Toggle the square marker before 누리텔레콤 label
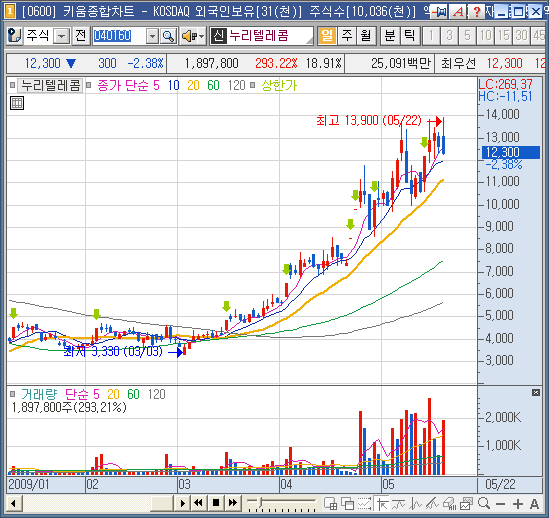 13,85
